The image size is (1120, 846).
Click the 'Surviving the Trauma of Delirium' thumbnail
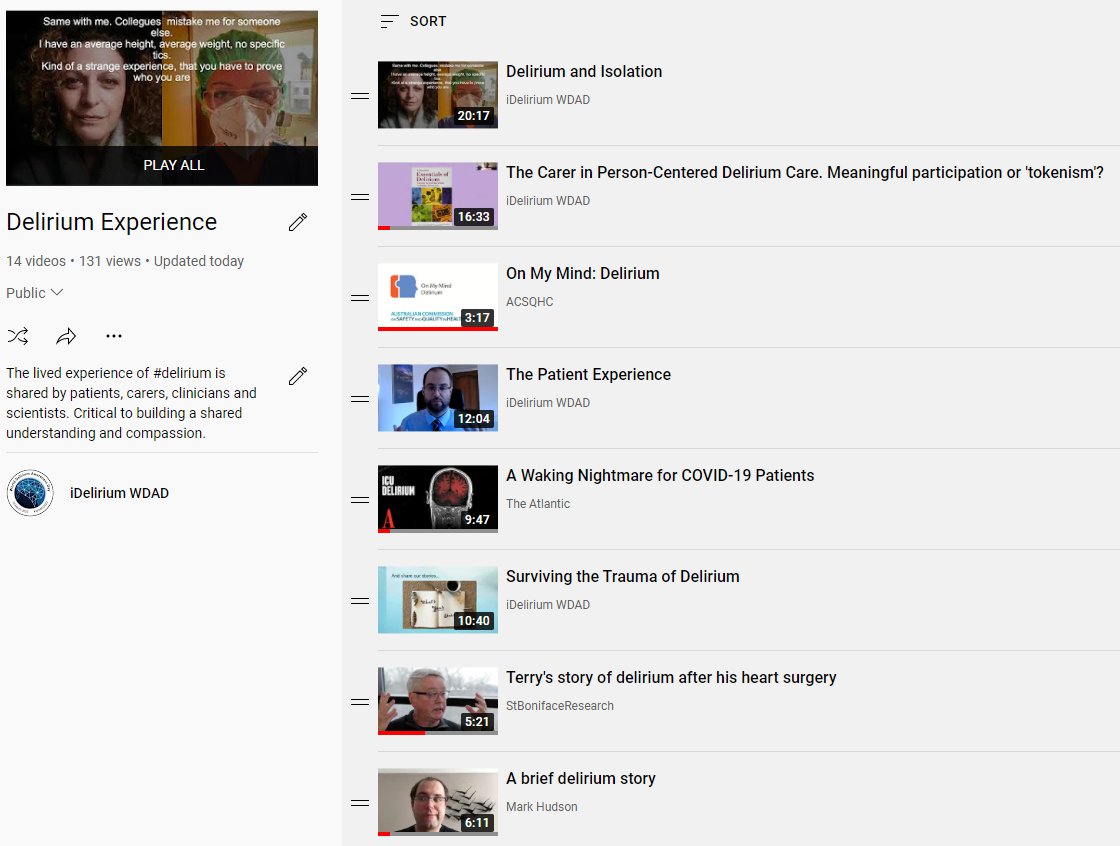tap(437, 600)
